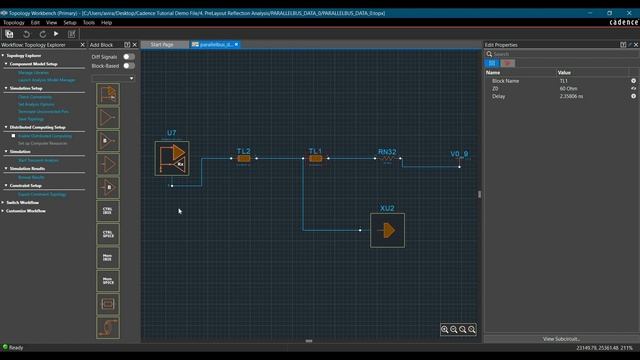This screenshot has width=640, height=360.
Task: Select the RN32 resistor component
Action: point(387,158)
